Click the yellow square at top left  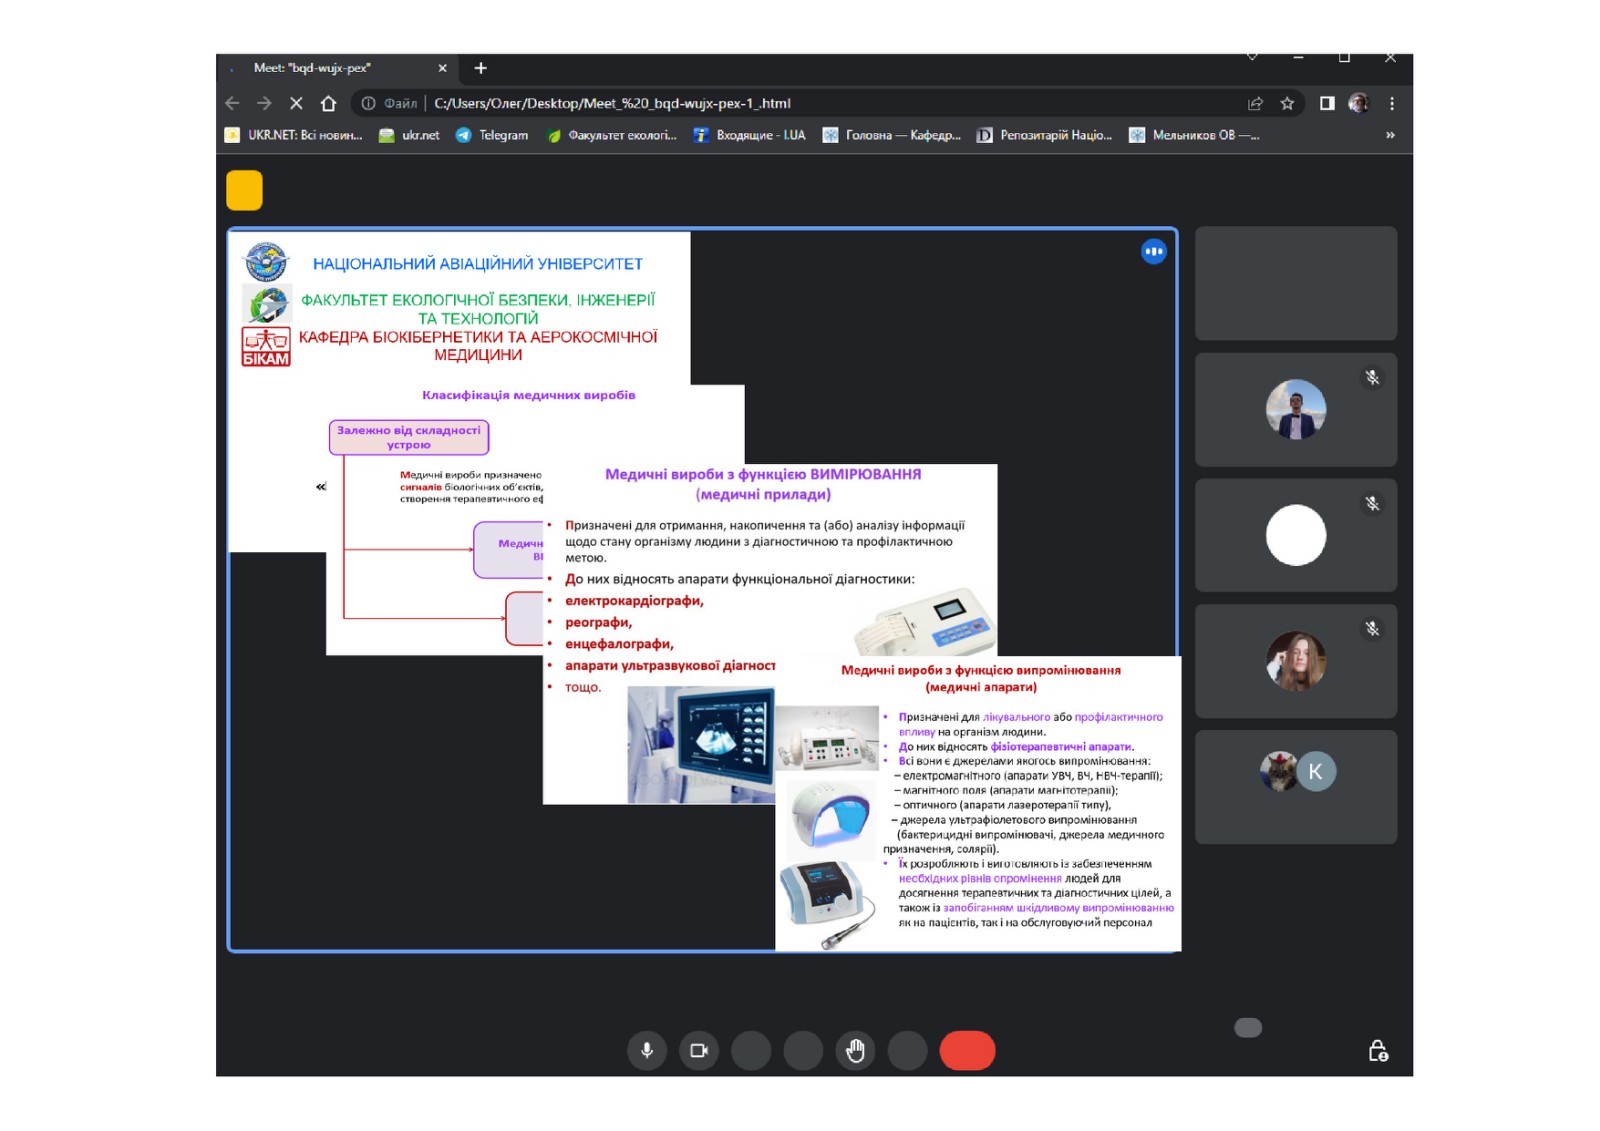244,190
